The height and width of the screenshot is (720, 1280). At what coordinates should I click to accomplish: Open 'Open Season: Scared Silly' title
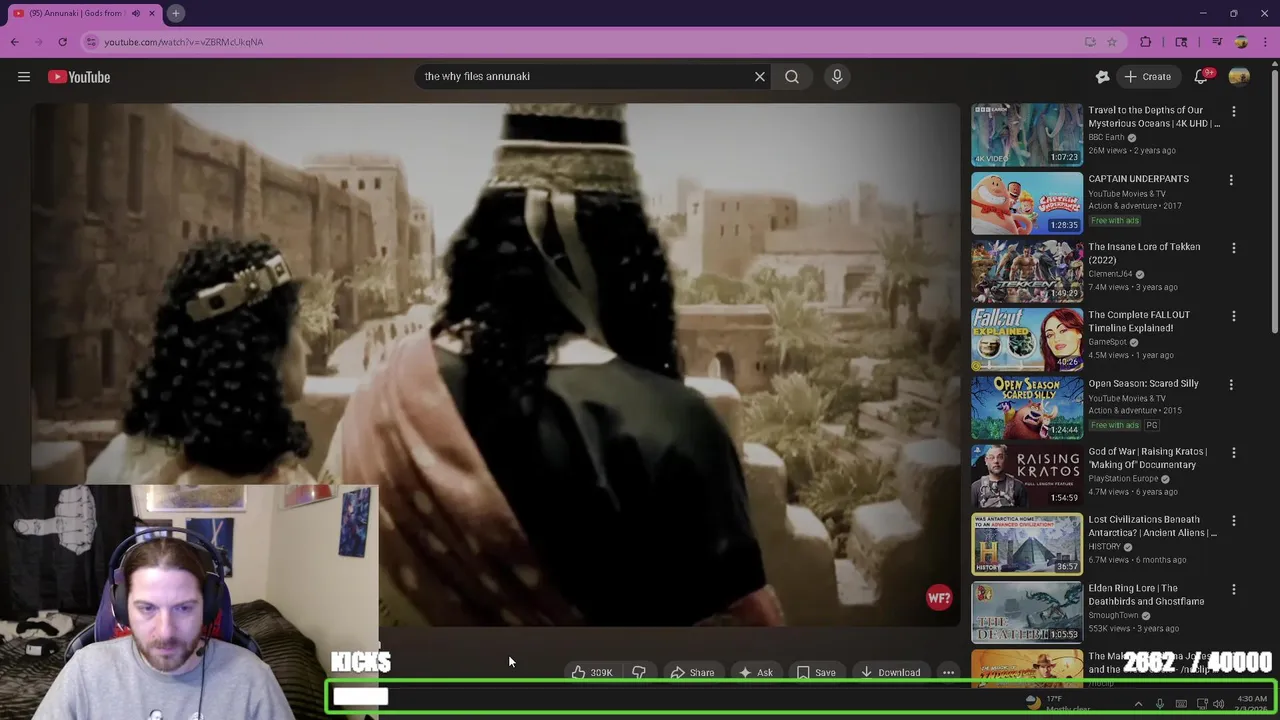pyautogui.click(x=1143, y=384)
